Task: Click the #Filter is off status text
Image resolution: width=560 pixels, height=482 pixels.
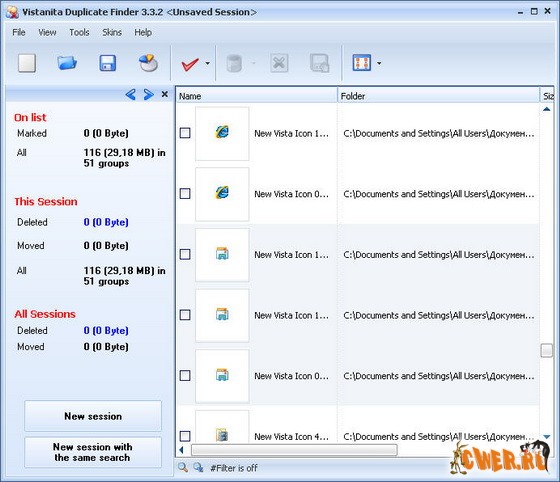Action: 234,468
